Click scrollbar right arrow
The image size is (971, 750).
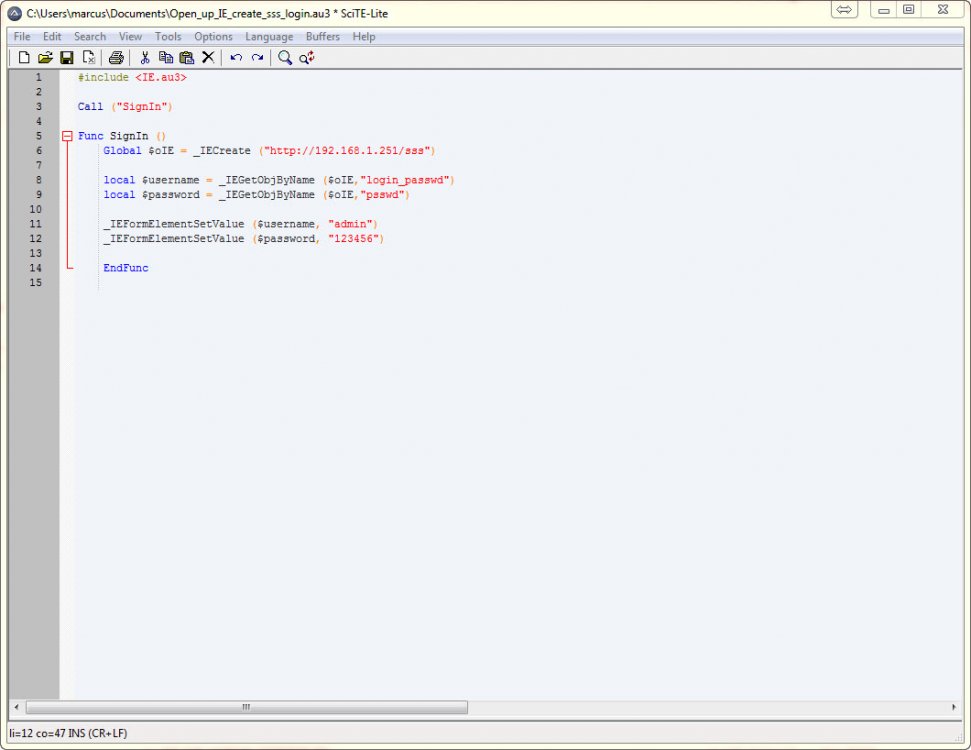click(954, 707)
